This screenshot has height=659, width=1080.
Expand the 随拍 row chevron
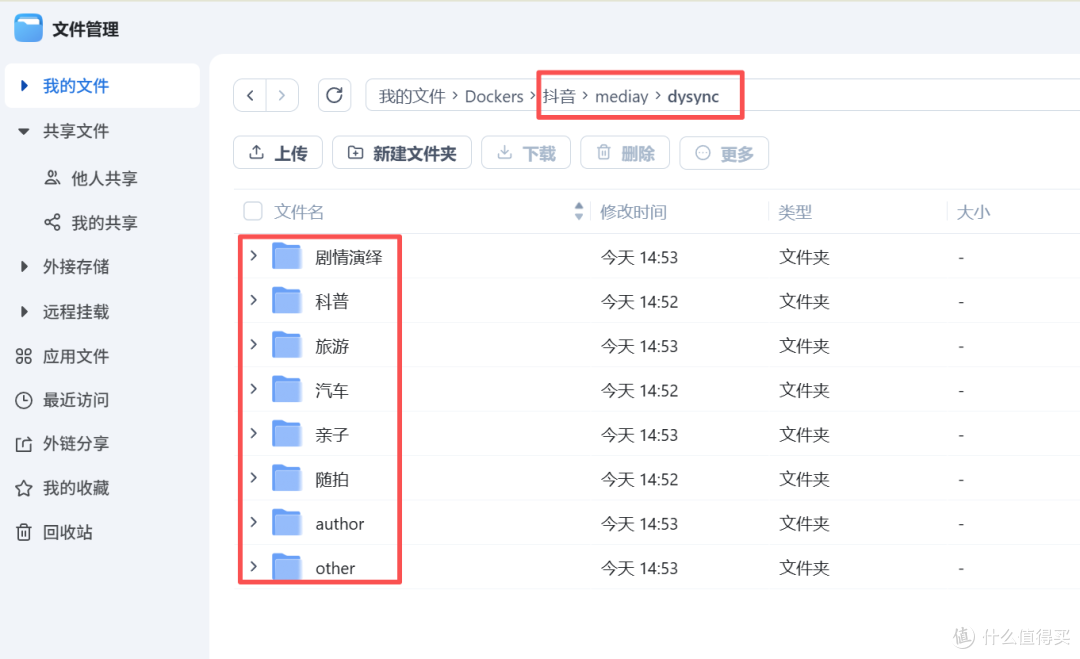254,478
